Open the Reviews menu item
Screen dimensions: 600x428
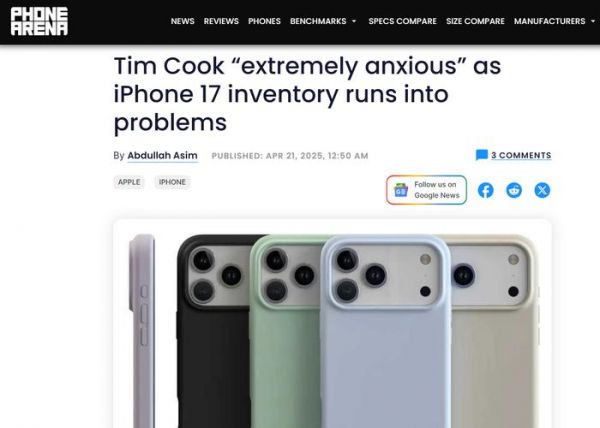[221, 21]
